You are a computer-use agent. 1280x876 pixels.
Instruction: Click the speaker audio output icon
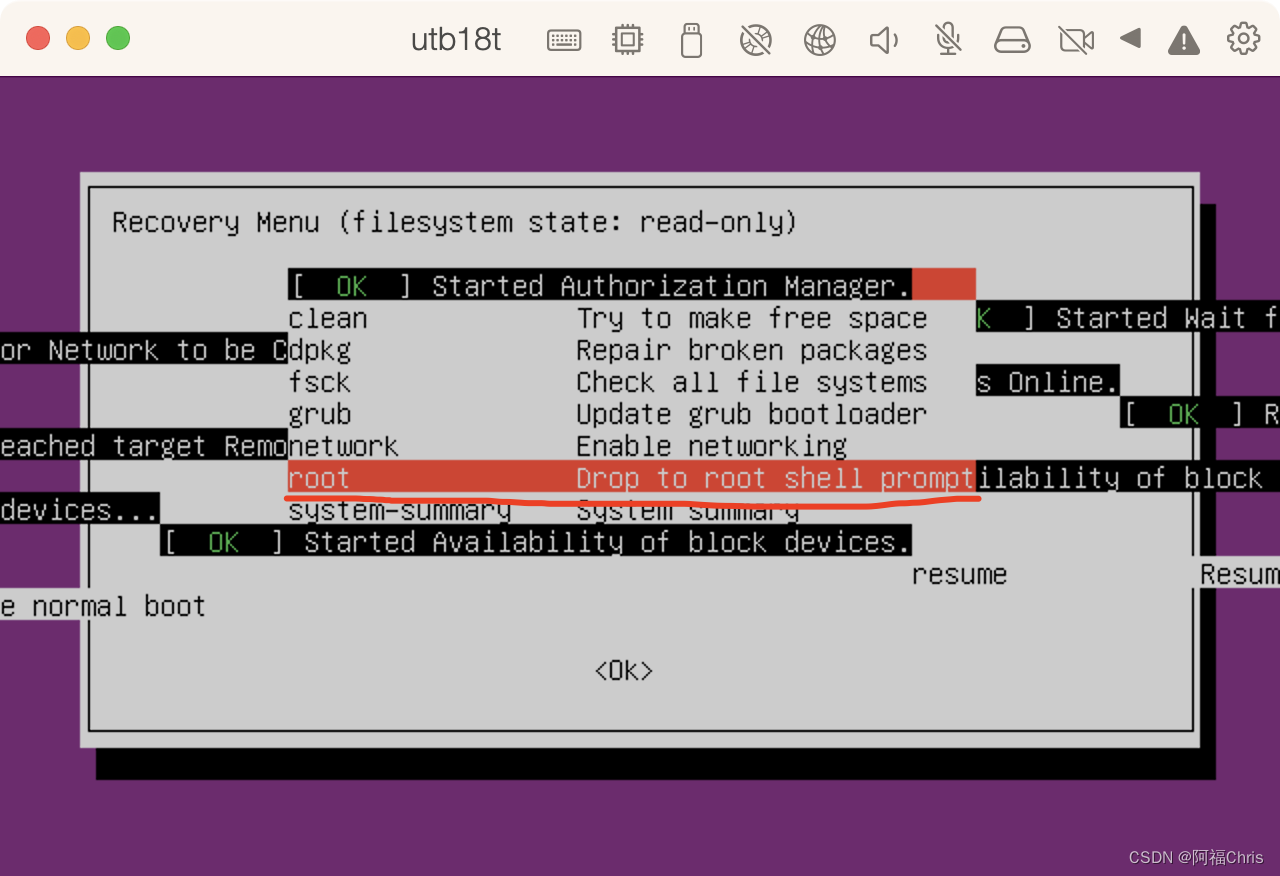point(883,40)
